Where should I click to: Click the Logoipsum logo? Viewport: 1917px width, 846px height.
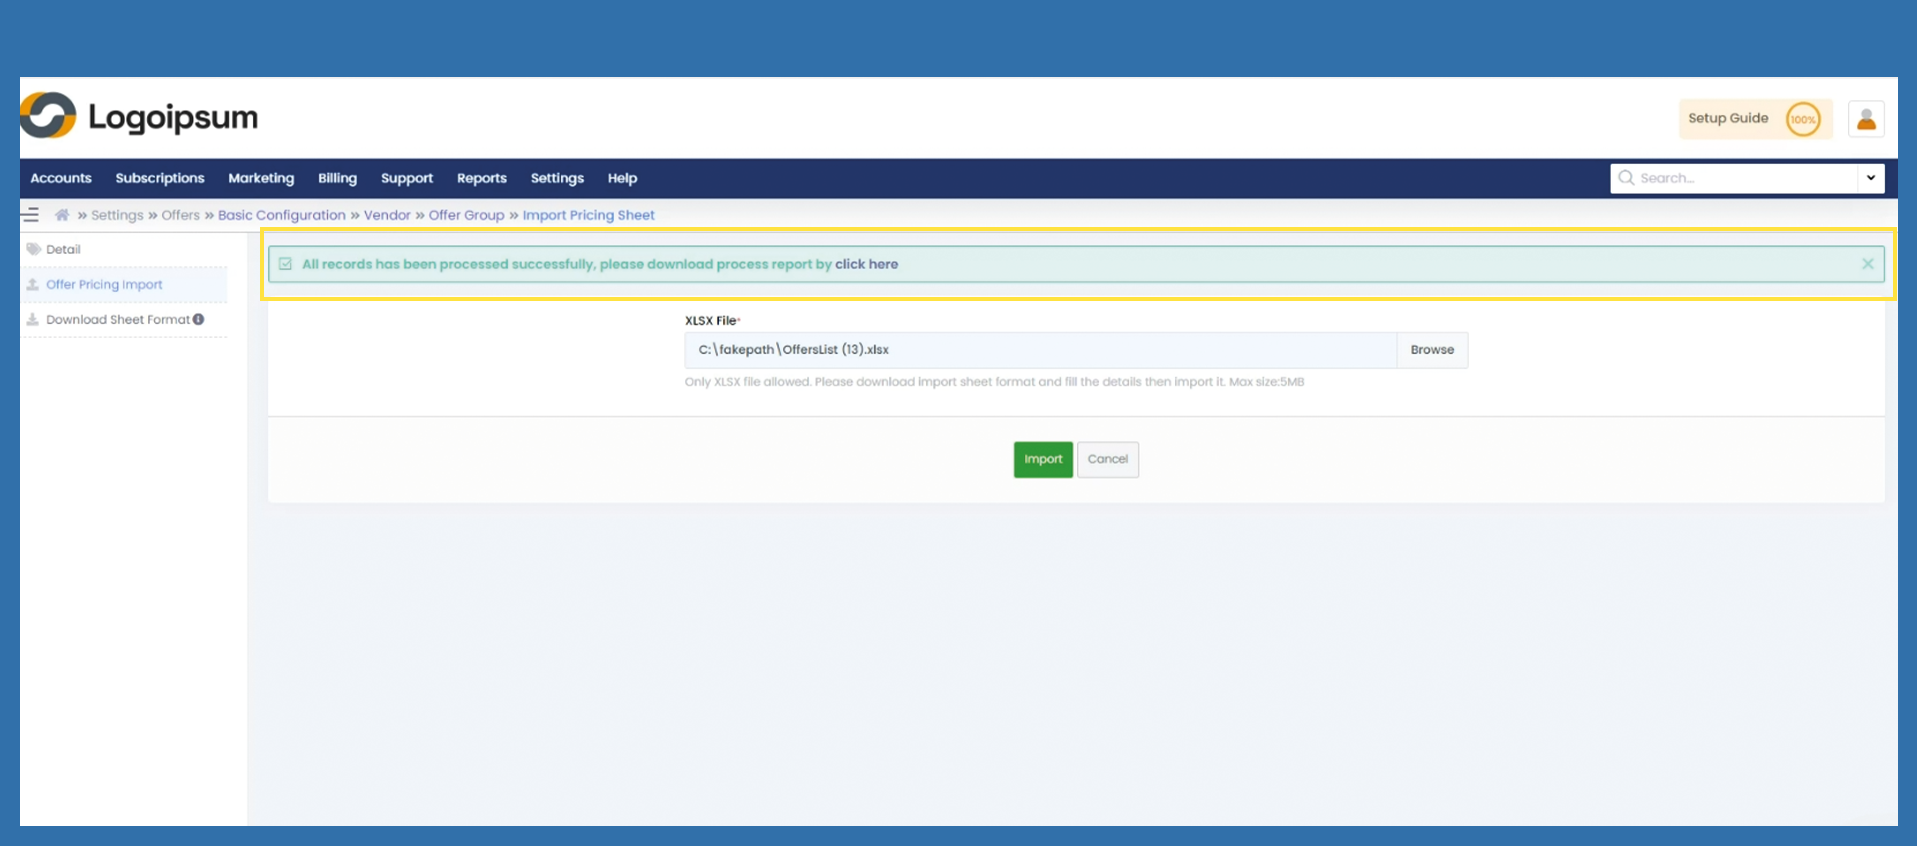click(x=139, y=117)
